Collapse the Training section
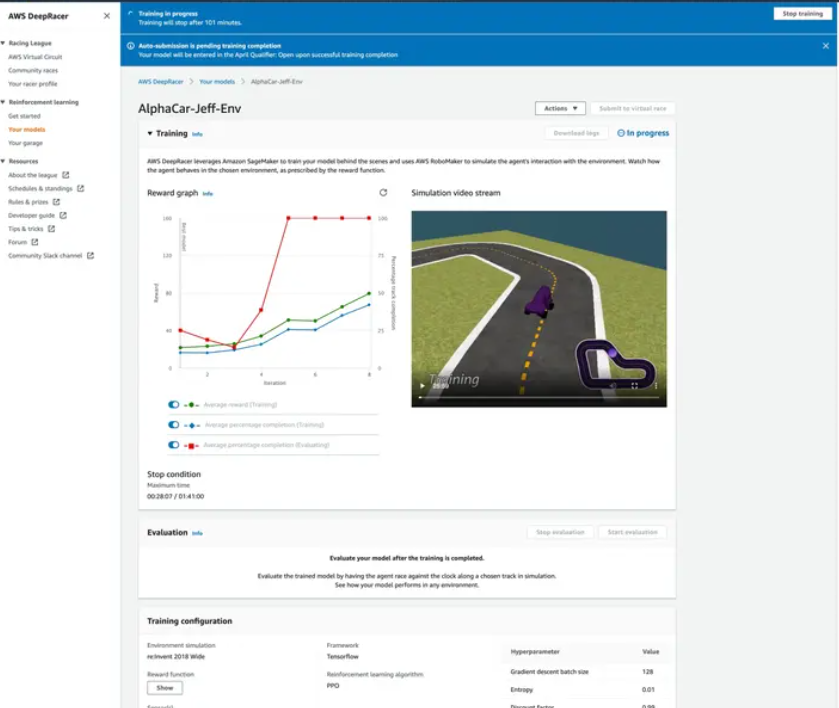 pyautogui.click(x=150, y=133)
